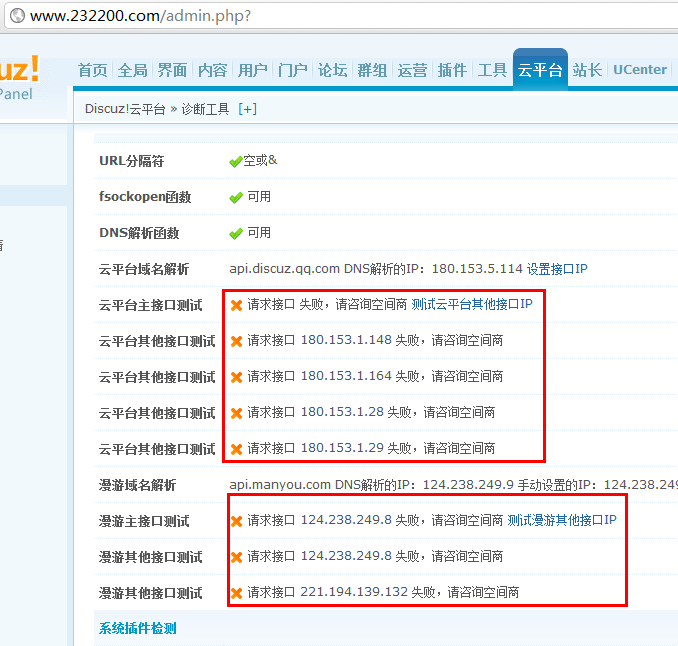Click the 漫游域名解析 row label
This screenshot has width=678, height=646.
click(137, 485)
